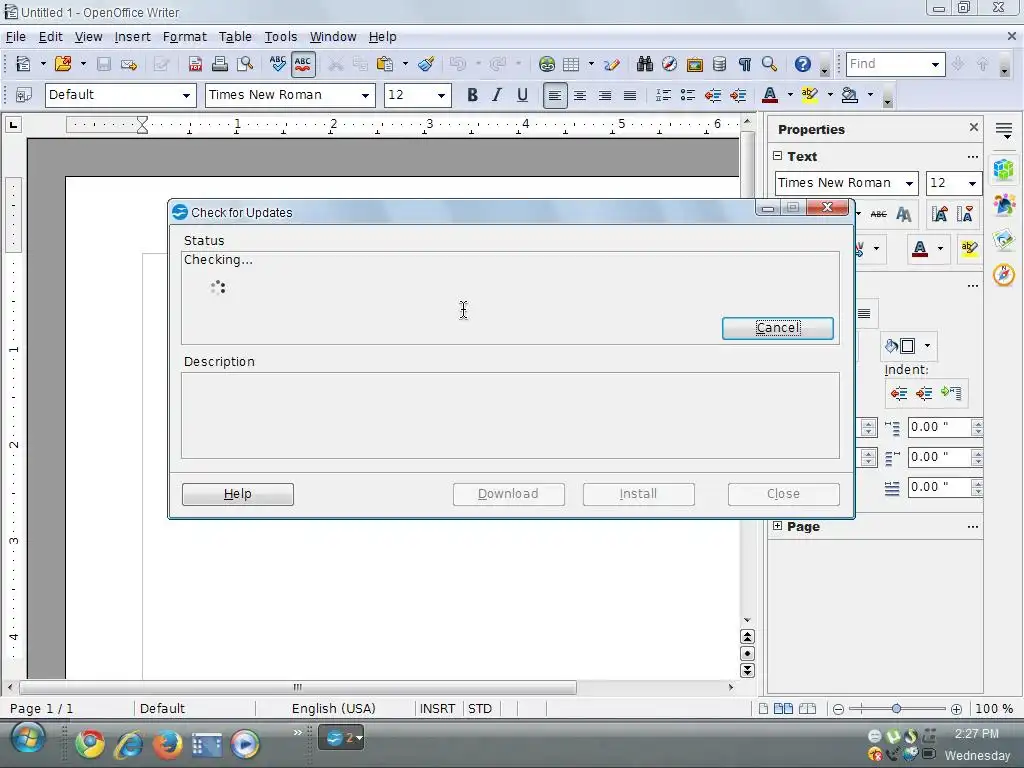Open Find & Replace binoculars icon

click(x=645, y=64)
